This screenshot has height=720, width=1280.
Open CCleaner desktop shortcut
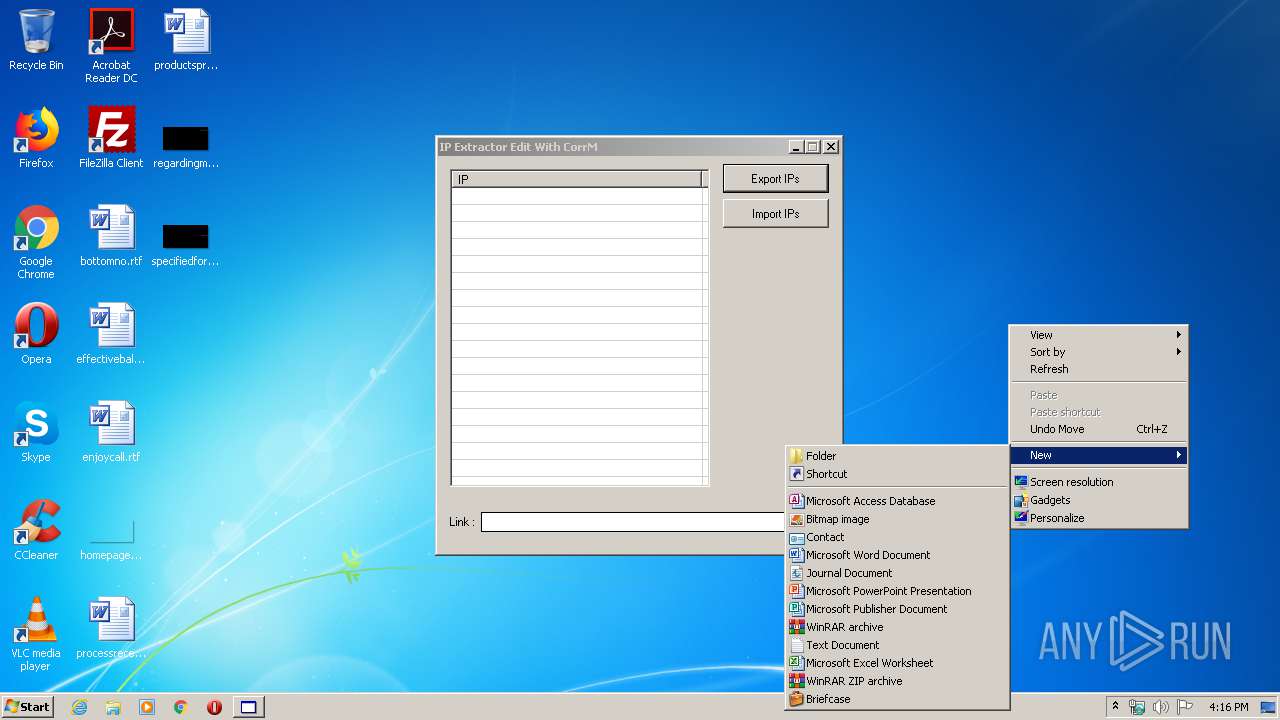pos(36,530)
